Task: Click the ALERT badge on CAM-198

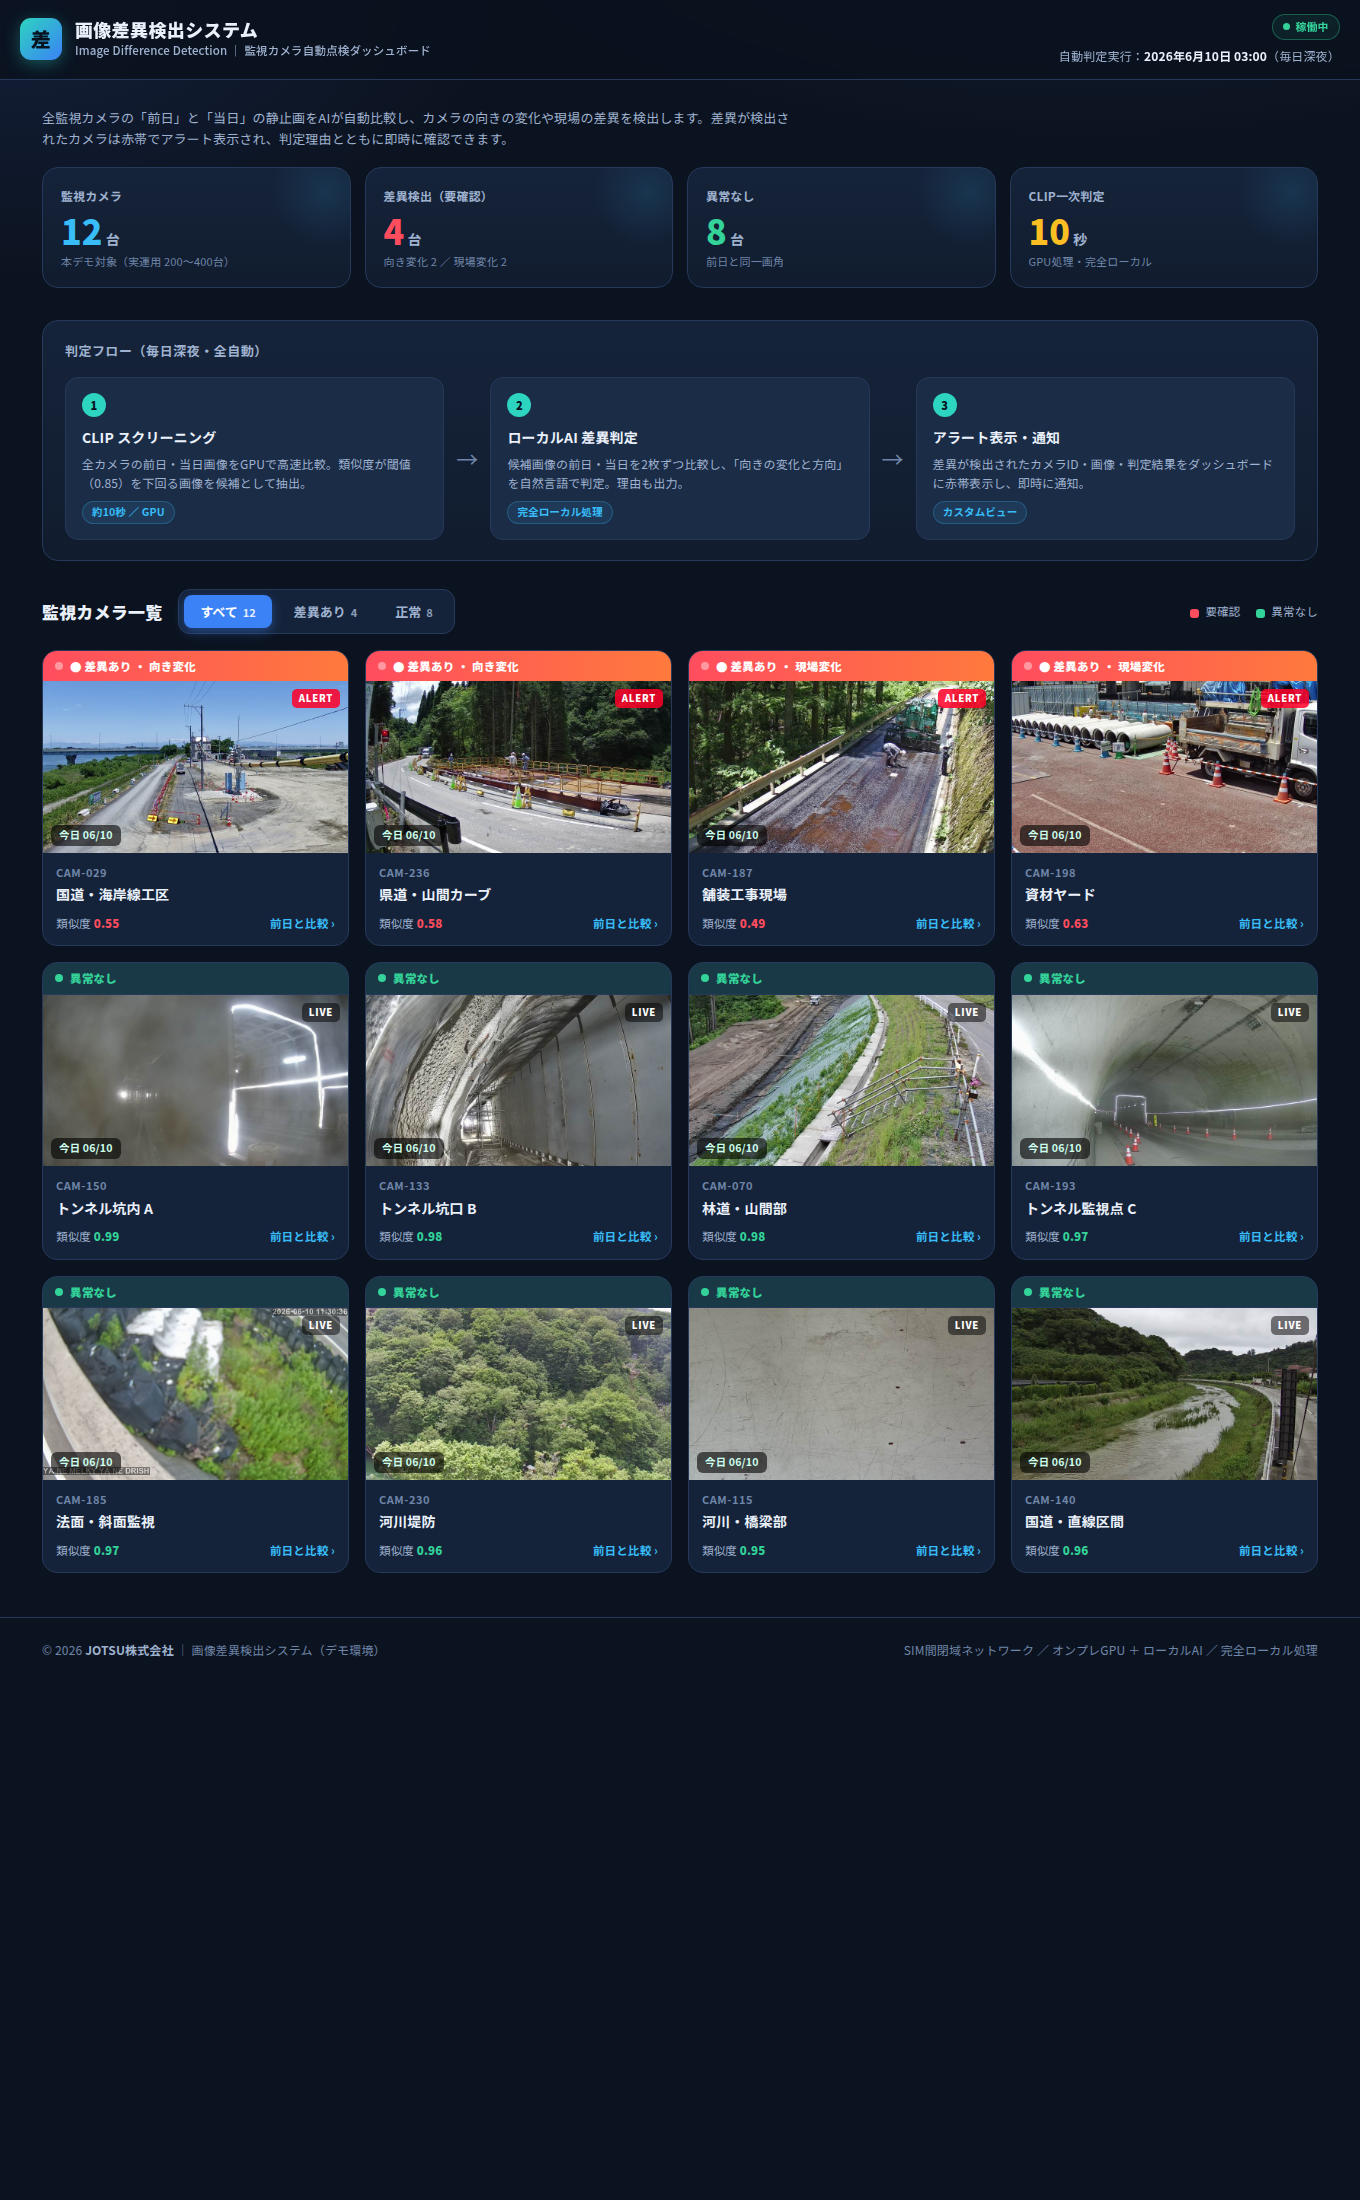Action: pos(1284,698)
